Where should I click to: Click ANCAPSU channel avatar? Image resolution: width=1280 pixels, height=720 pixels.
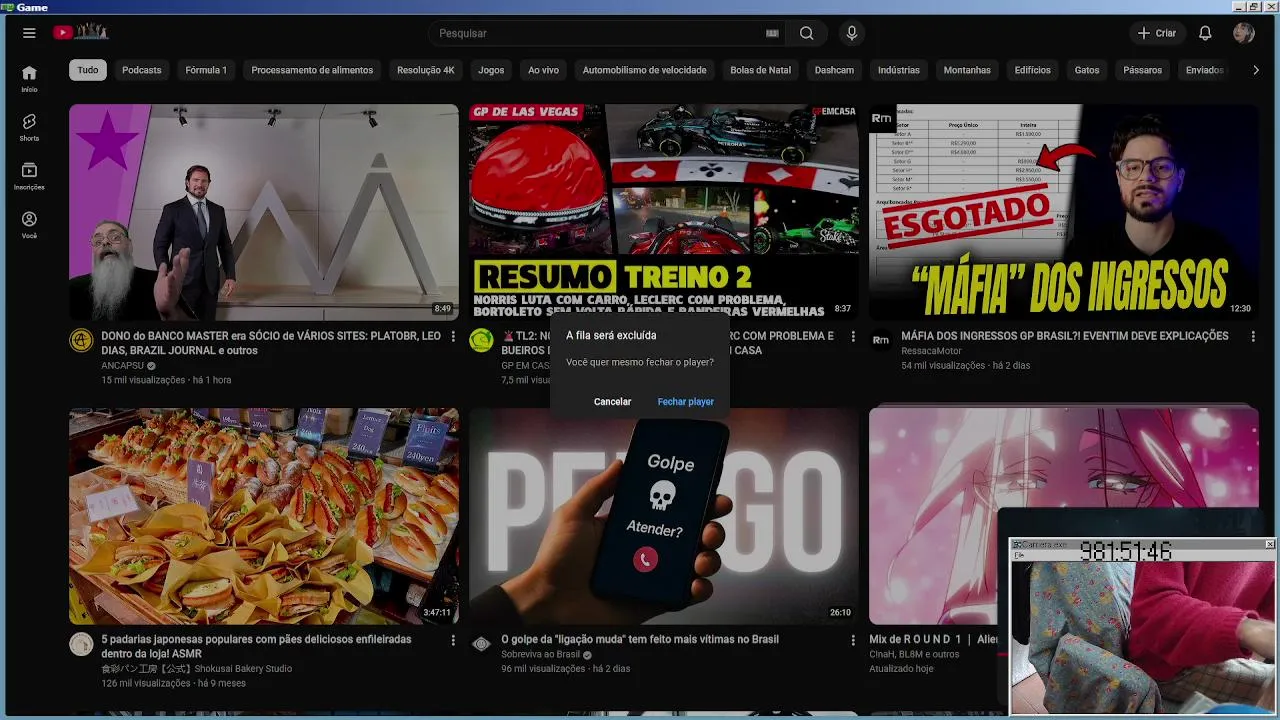(x=81, y=341)
